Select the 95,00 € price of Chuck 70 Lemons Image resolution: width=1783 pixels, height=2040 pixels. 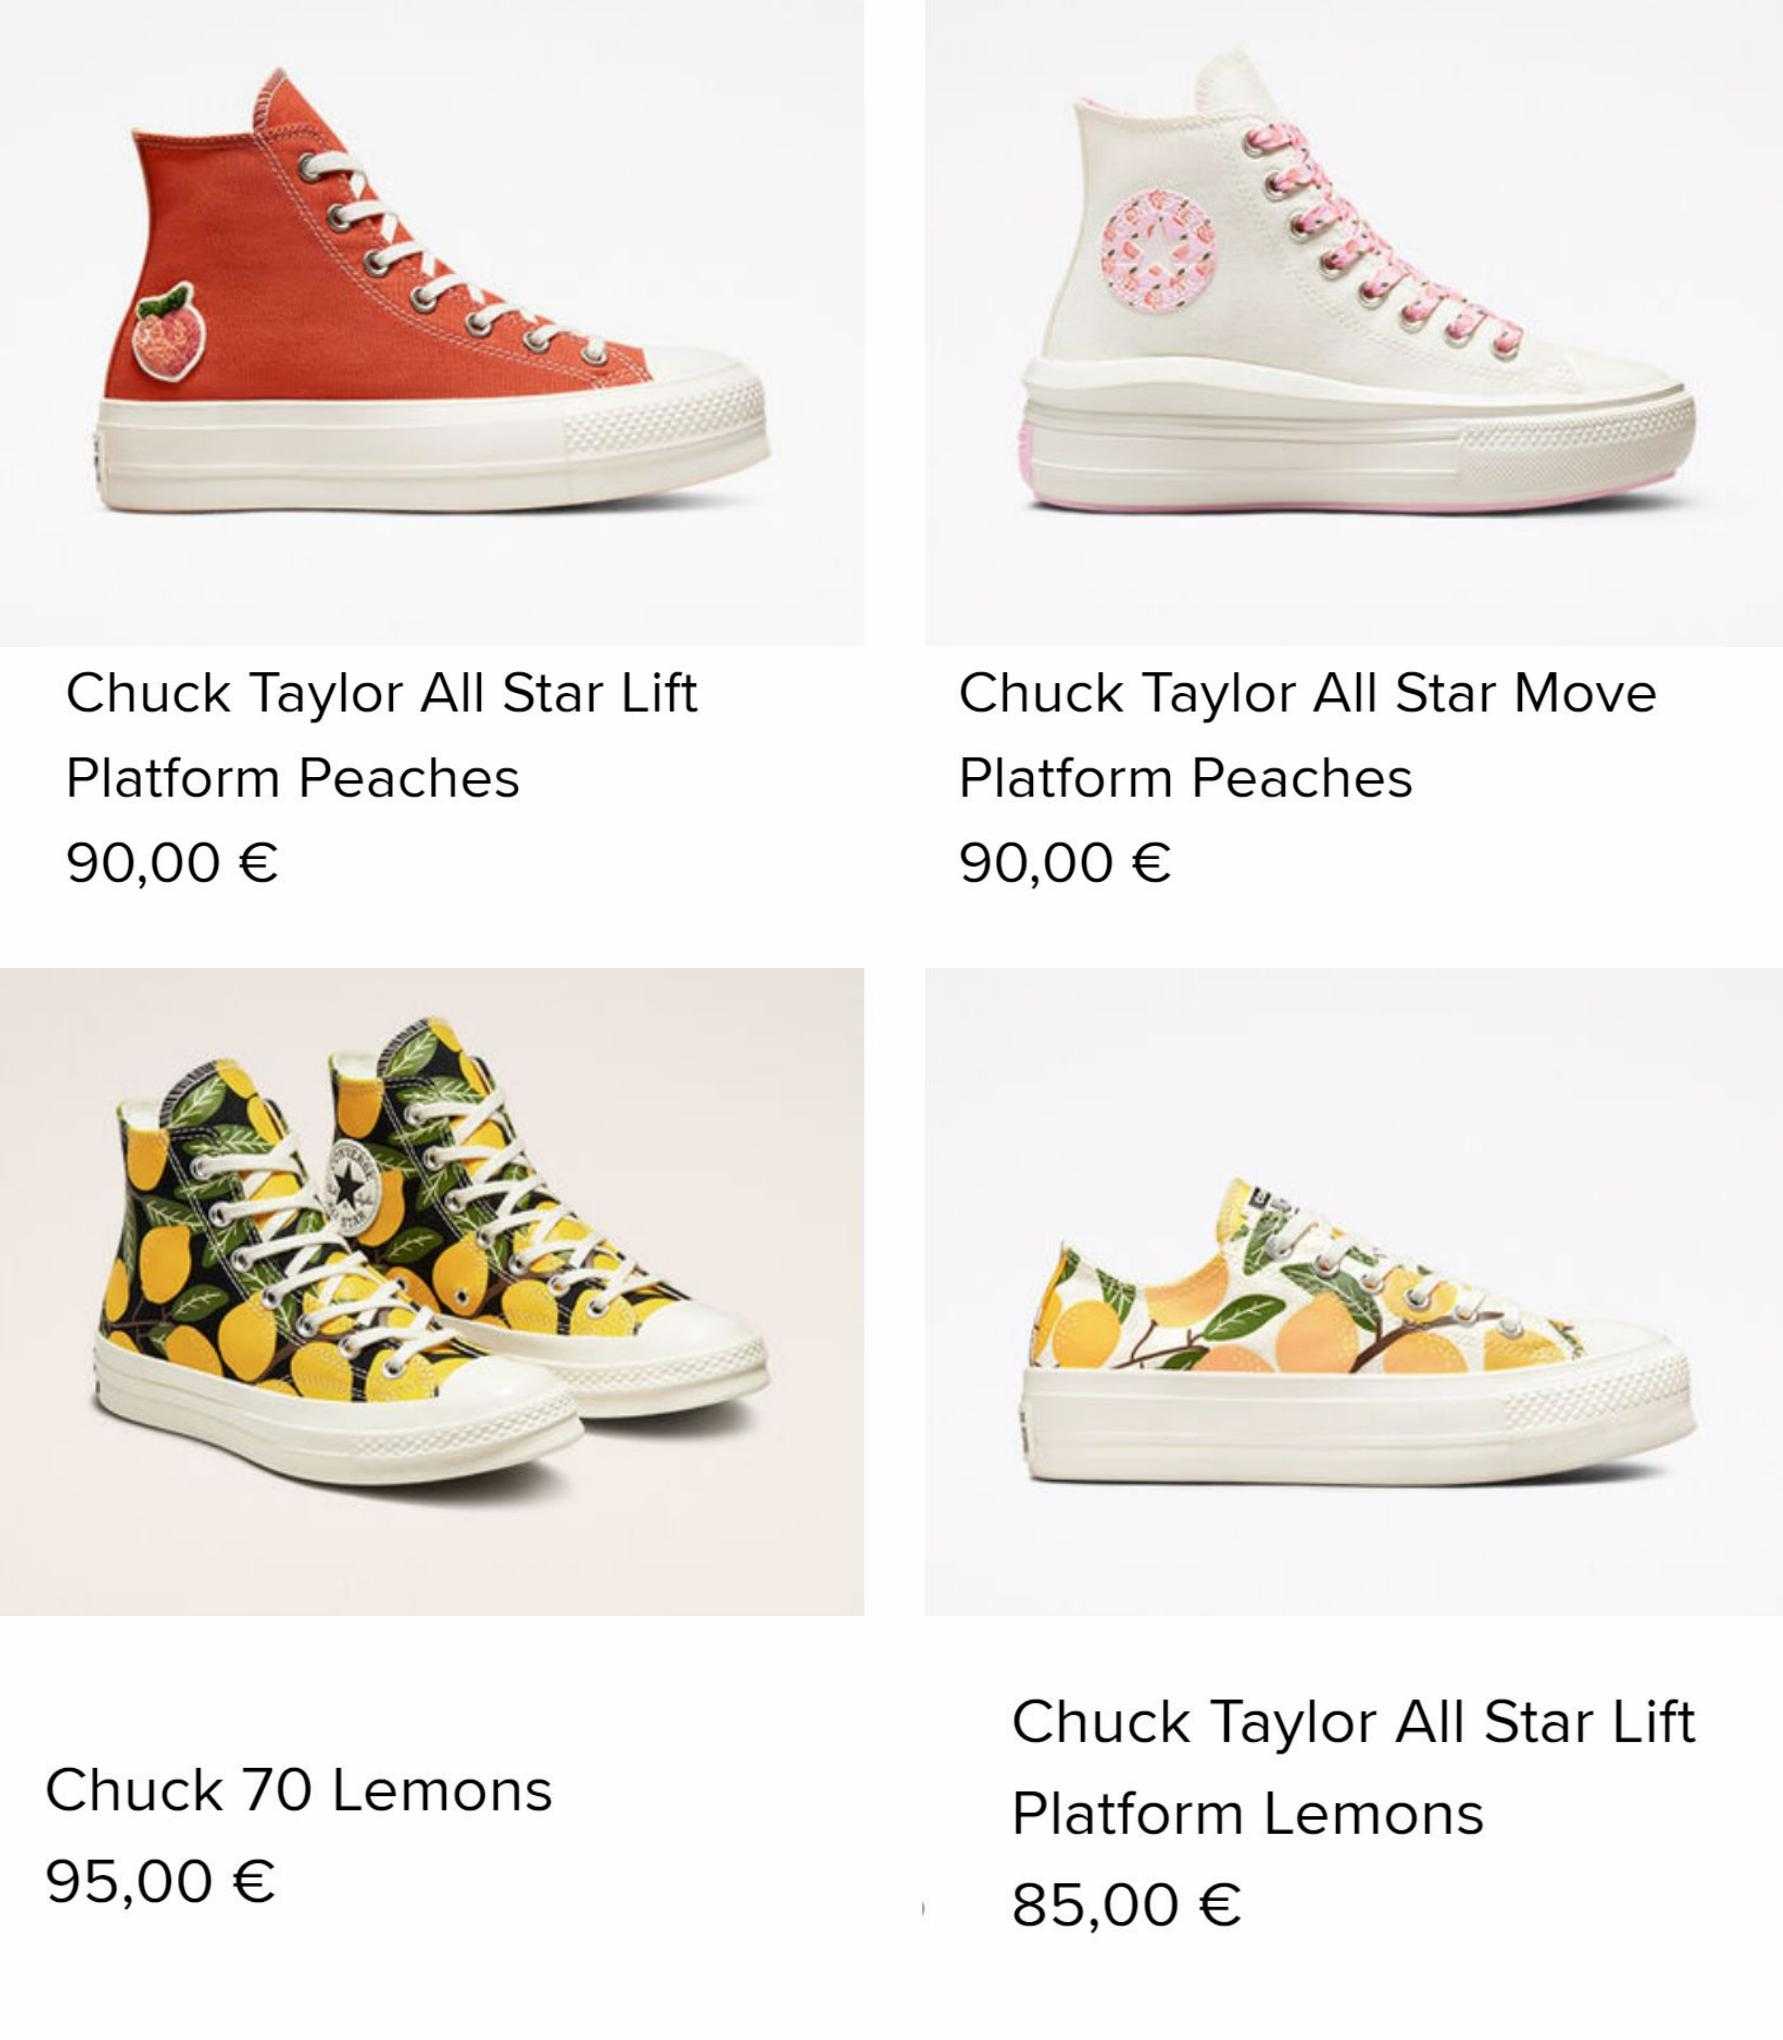coord(160,1881)
